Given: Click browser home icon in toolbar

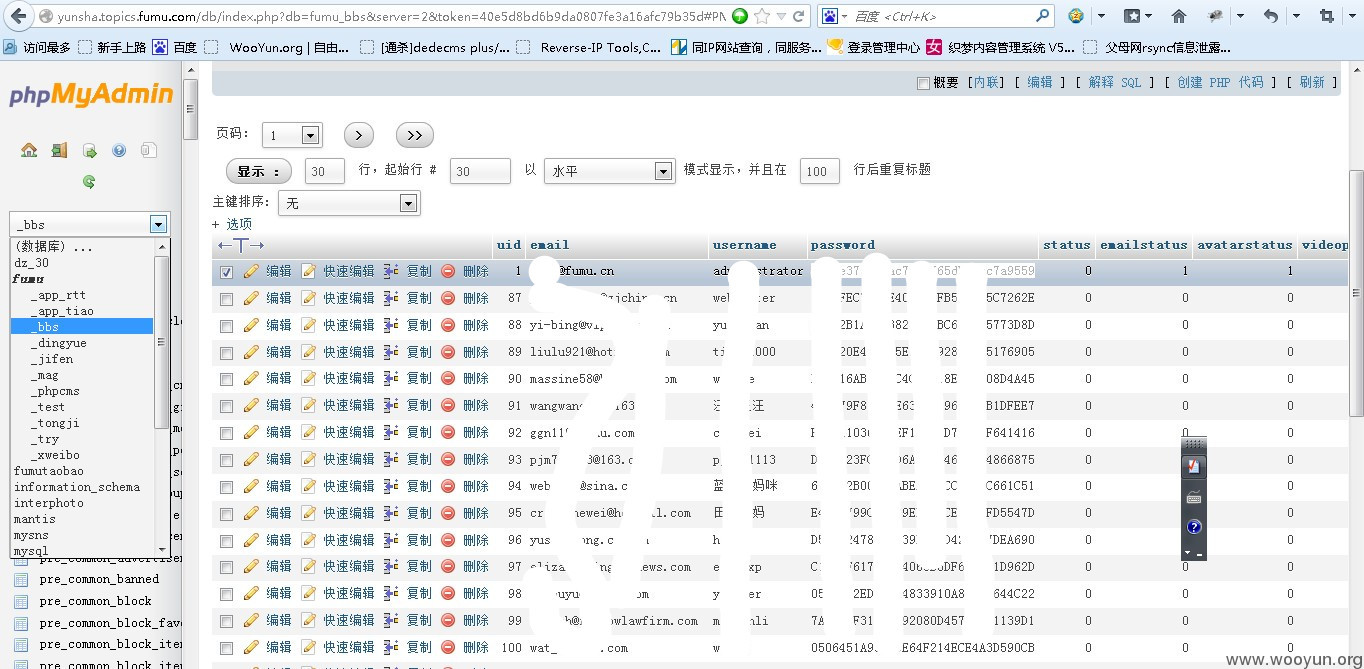Looking at the screenshot, I should pyautogui.click(x=1179, y=16).
